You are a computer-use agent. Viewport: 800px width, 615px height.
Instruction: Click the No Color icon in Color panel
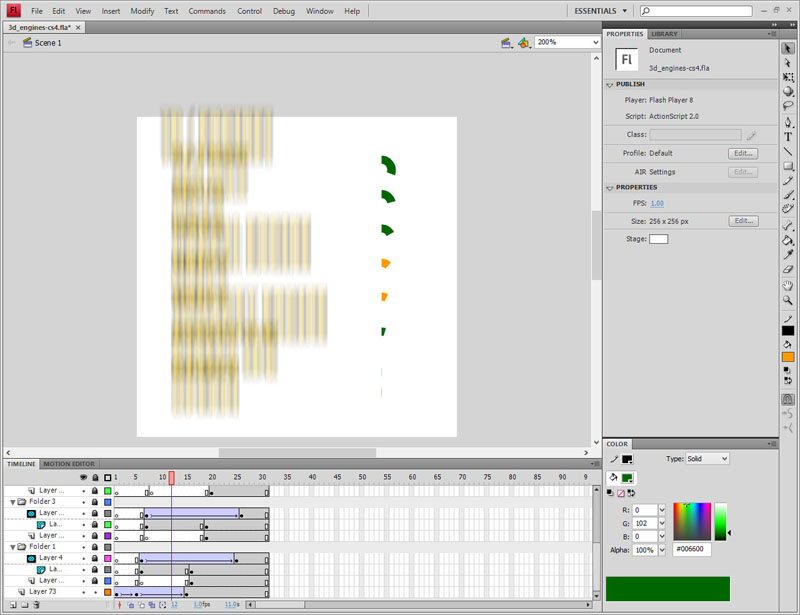tap(621, 494)
